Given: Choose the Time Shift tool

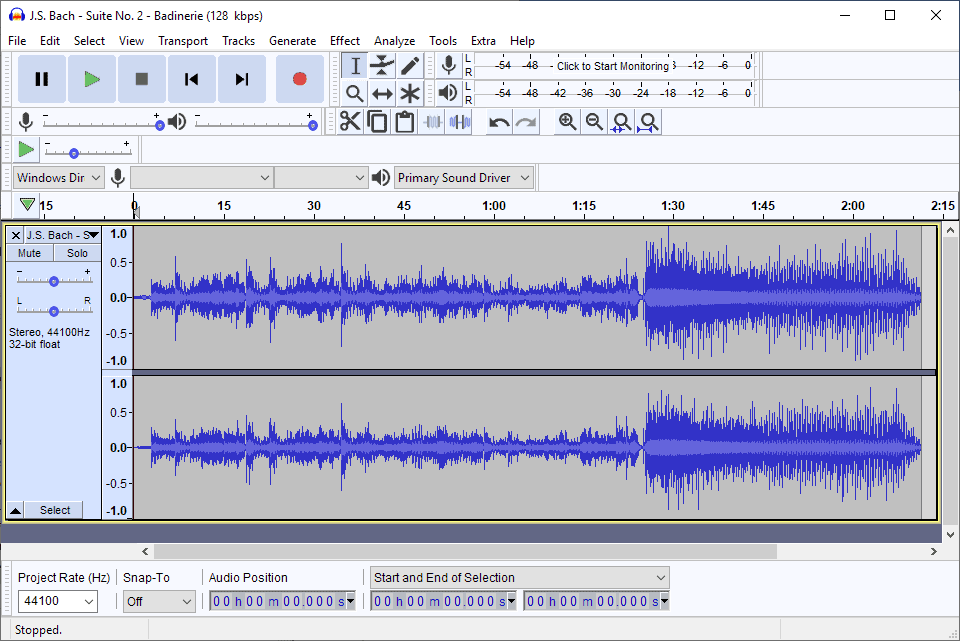Looking at the screenshot, I should coord(382,93).
